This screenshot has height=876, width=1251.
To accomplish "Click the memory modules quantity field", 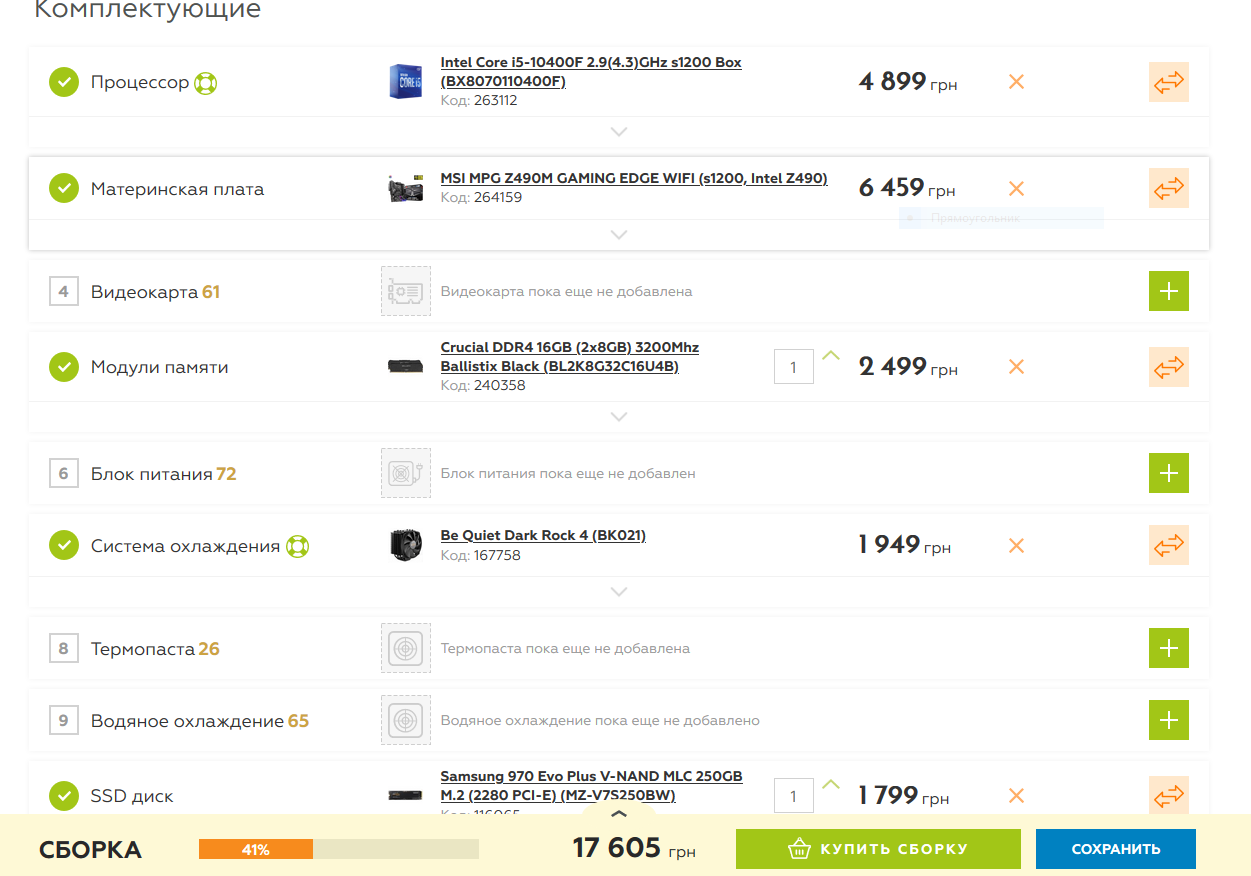I will [793, 367].
